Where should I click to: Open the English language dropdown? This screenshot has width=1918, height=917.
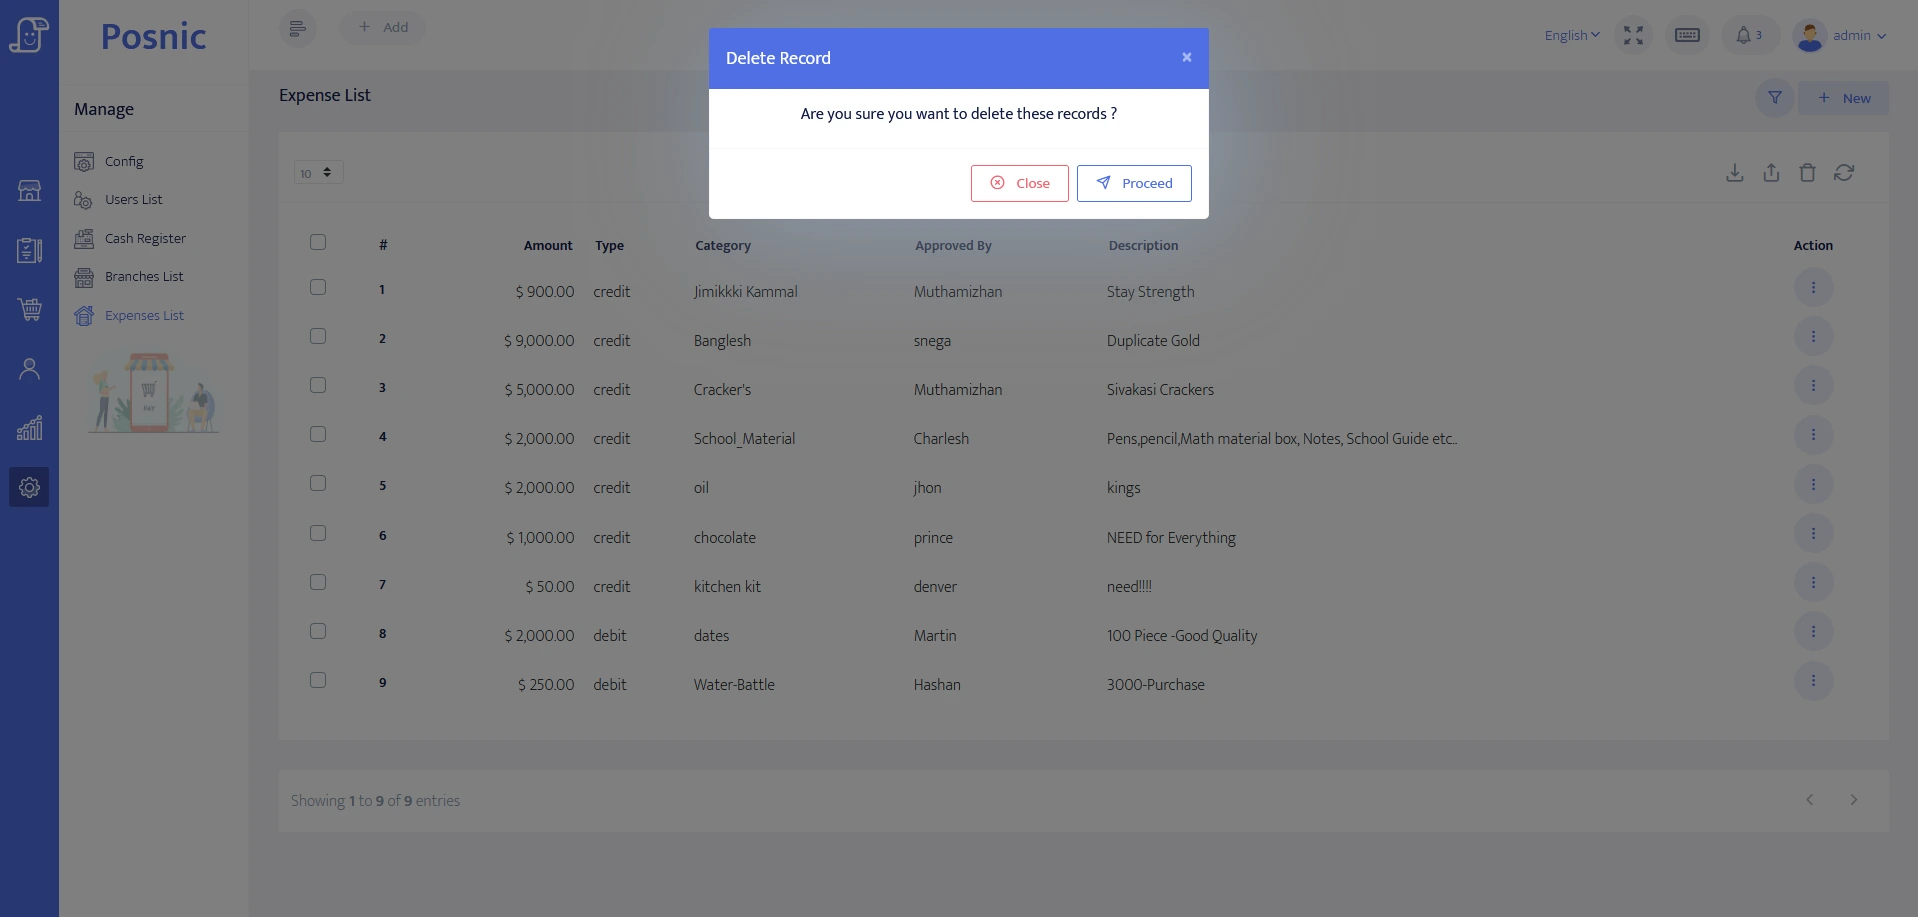pyautogui.click(x=1571, y=36)
